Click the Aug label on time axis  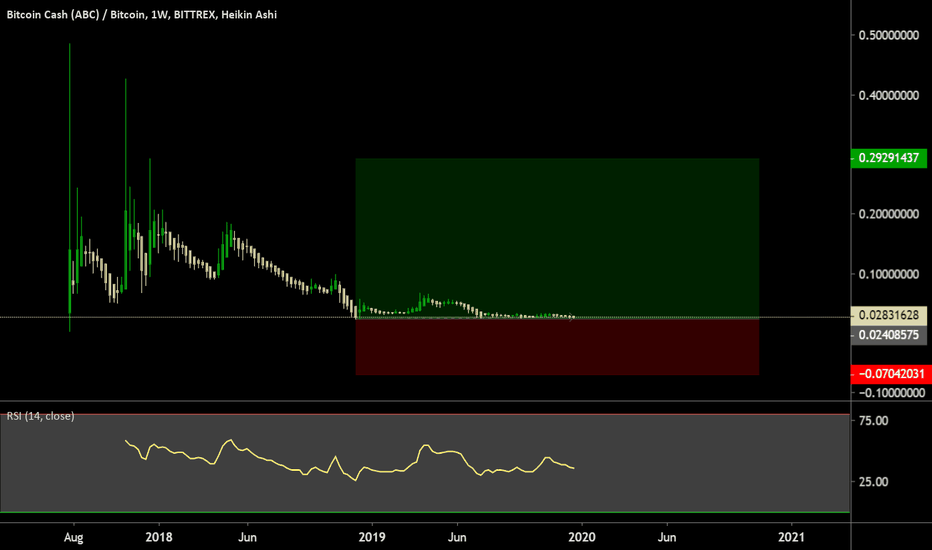pos(74,538)
